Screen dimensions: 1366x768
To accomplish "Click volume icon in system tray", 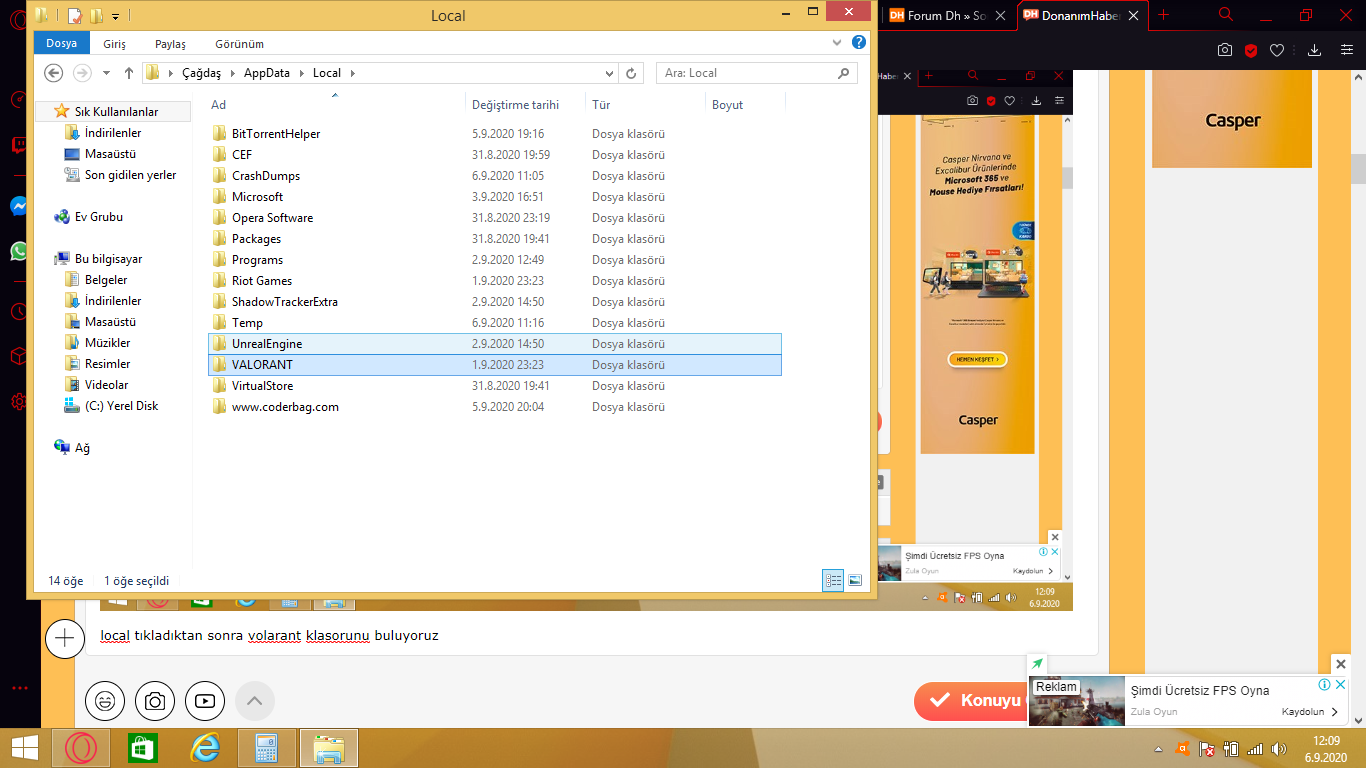I will coord(1278,748).
